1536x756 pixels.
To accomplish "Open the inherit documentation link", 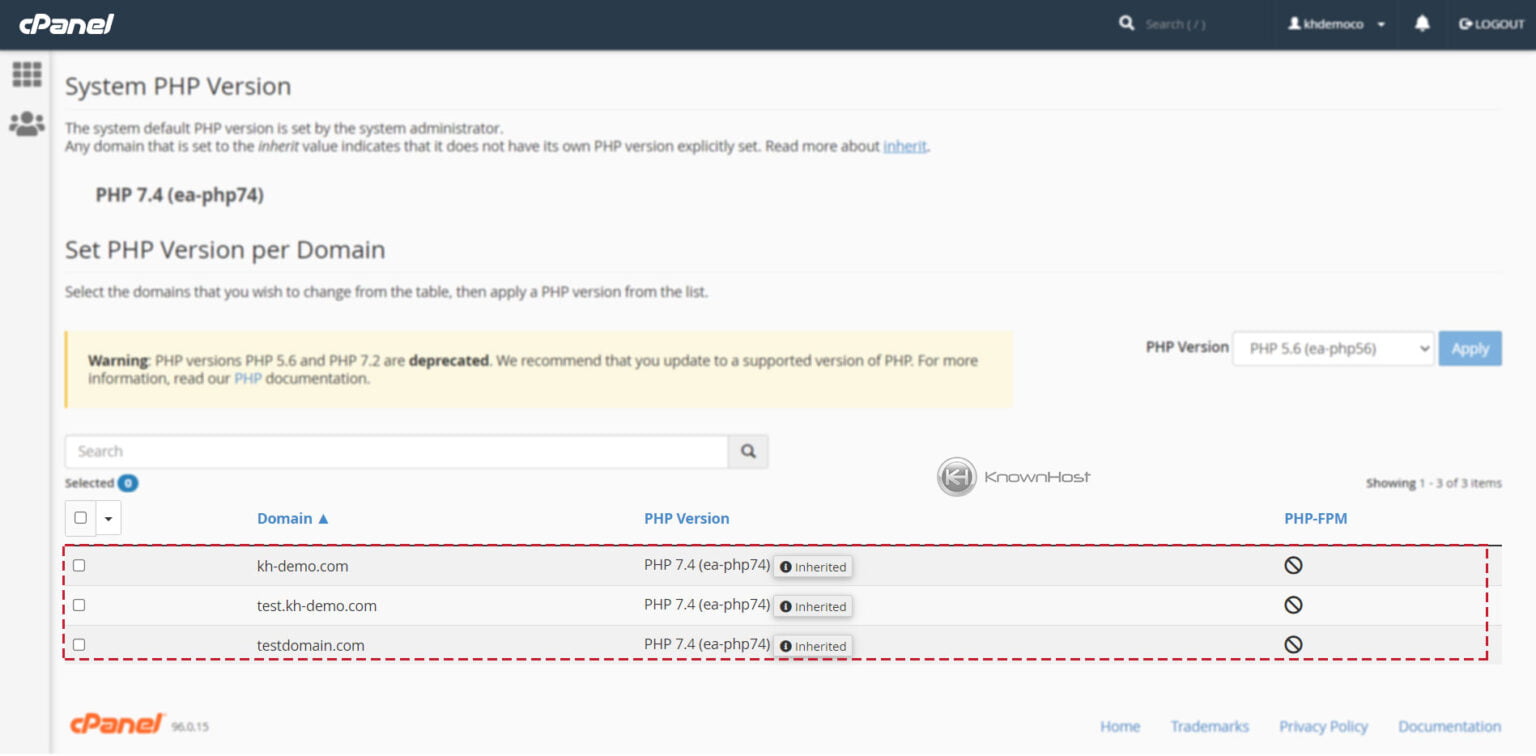I will coord(903,146).
